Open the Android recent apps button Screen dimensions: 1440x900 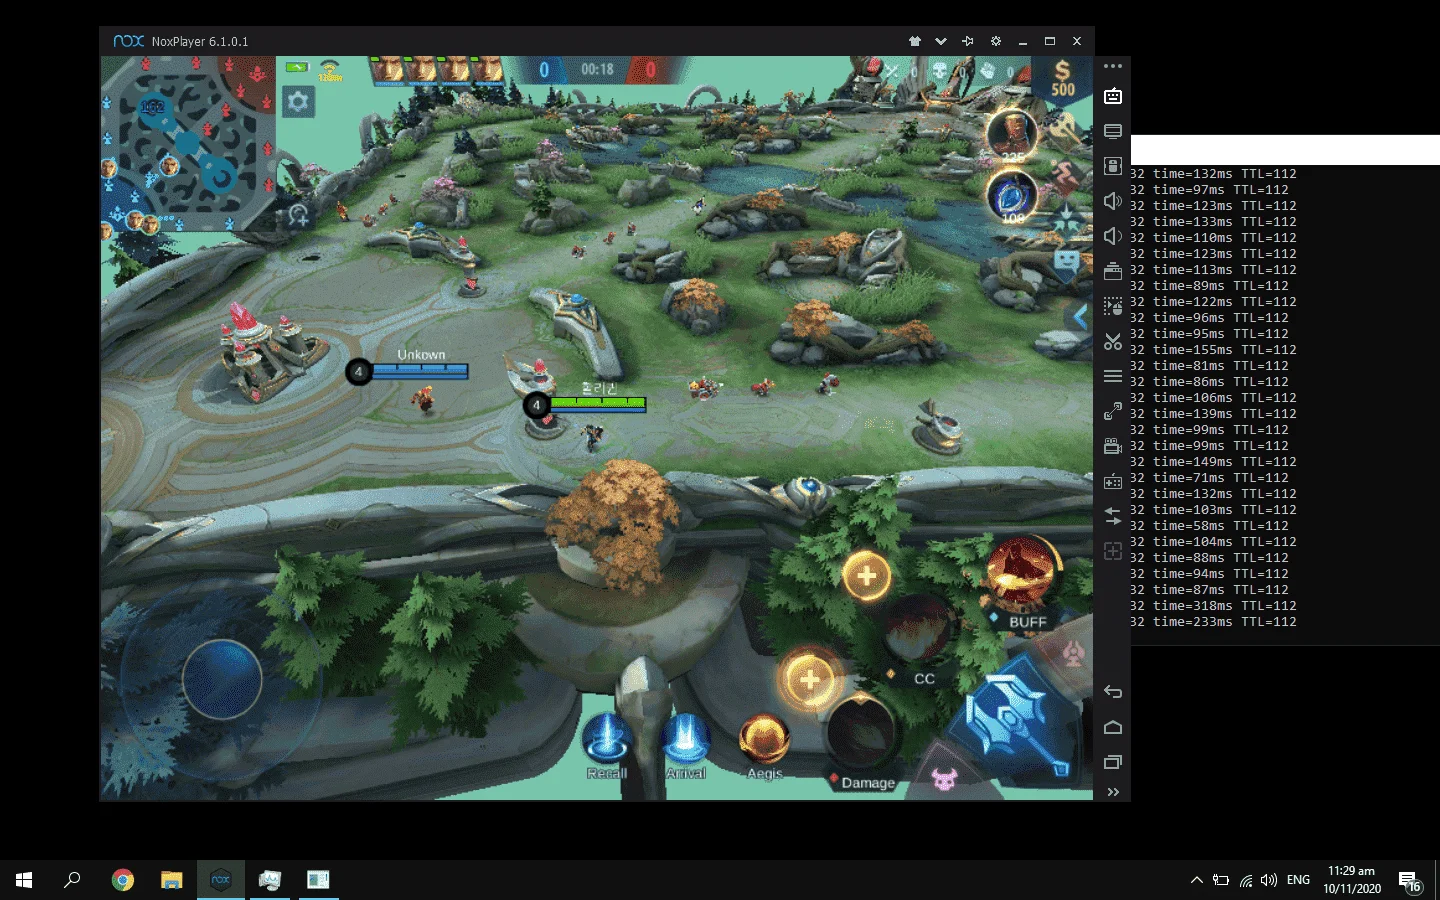point(1113,762)
